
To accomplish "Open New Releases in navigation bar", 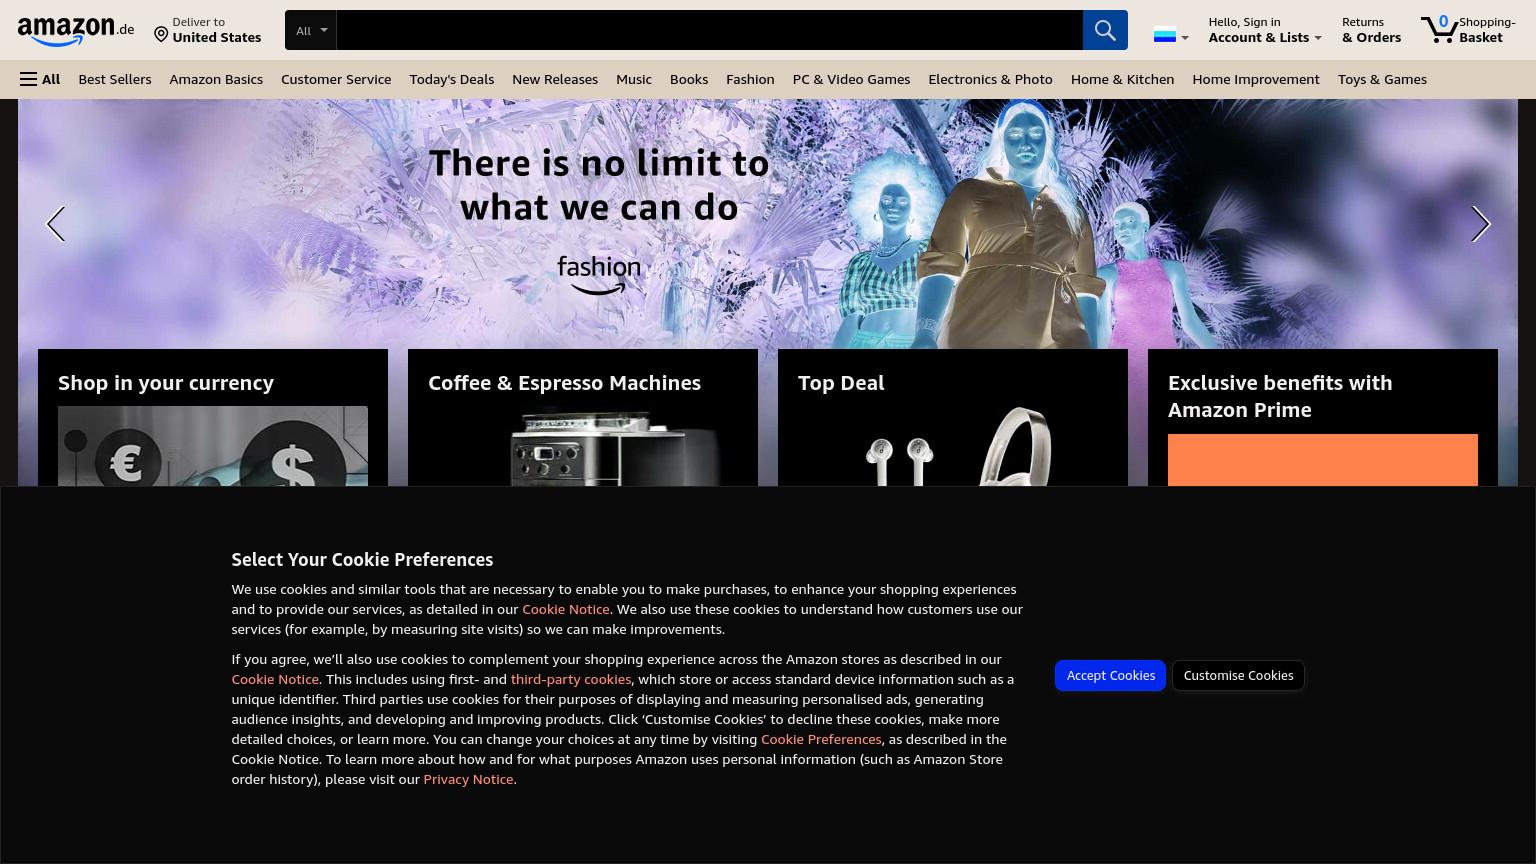I will 555,79.
